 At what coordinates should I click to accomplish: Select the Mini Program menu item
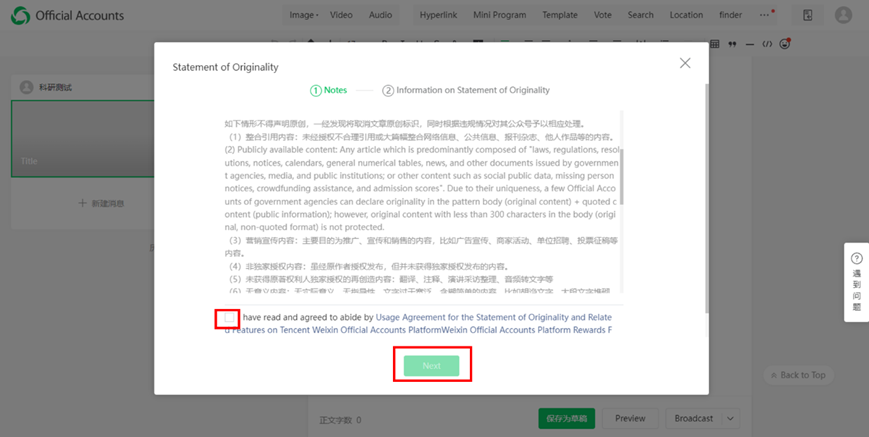coord(499,15)
